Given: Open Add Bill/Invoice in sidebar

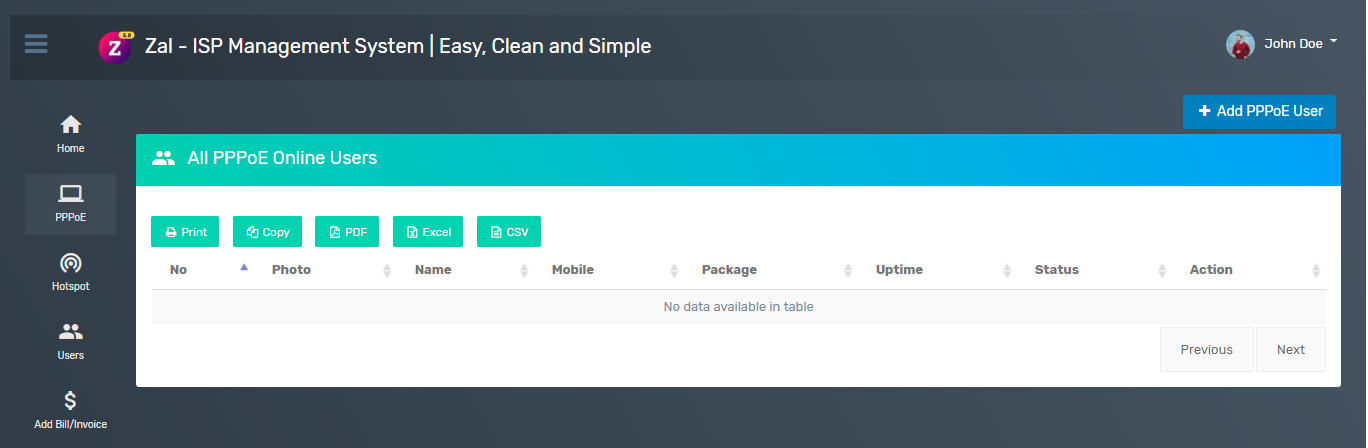Looking at the screenshot, I should (x=70, y=411).
